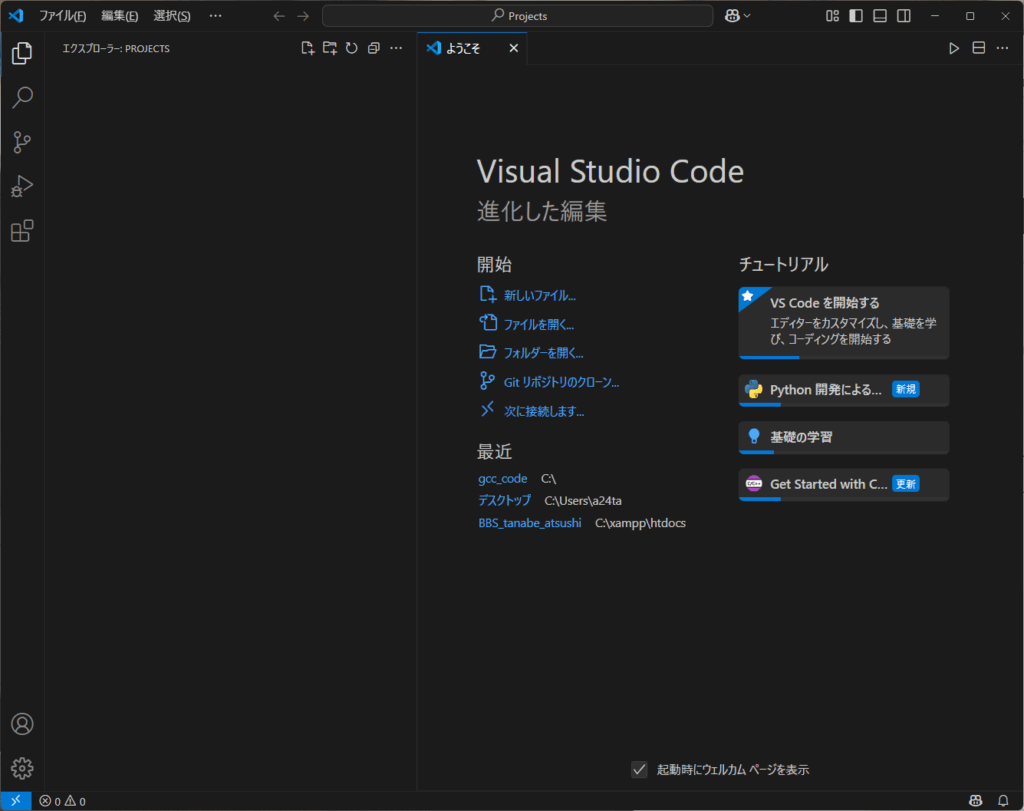Open notifications bell in the status bar
The image size is (1024, 811).
pos(1003,801)
